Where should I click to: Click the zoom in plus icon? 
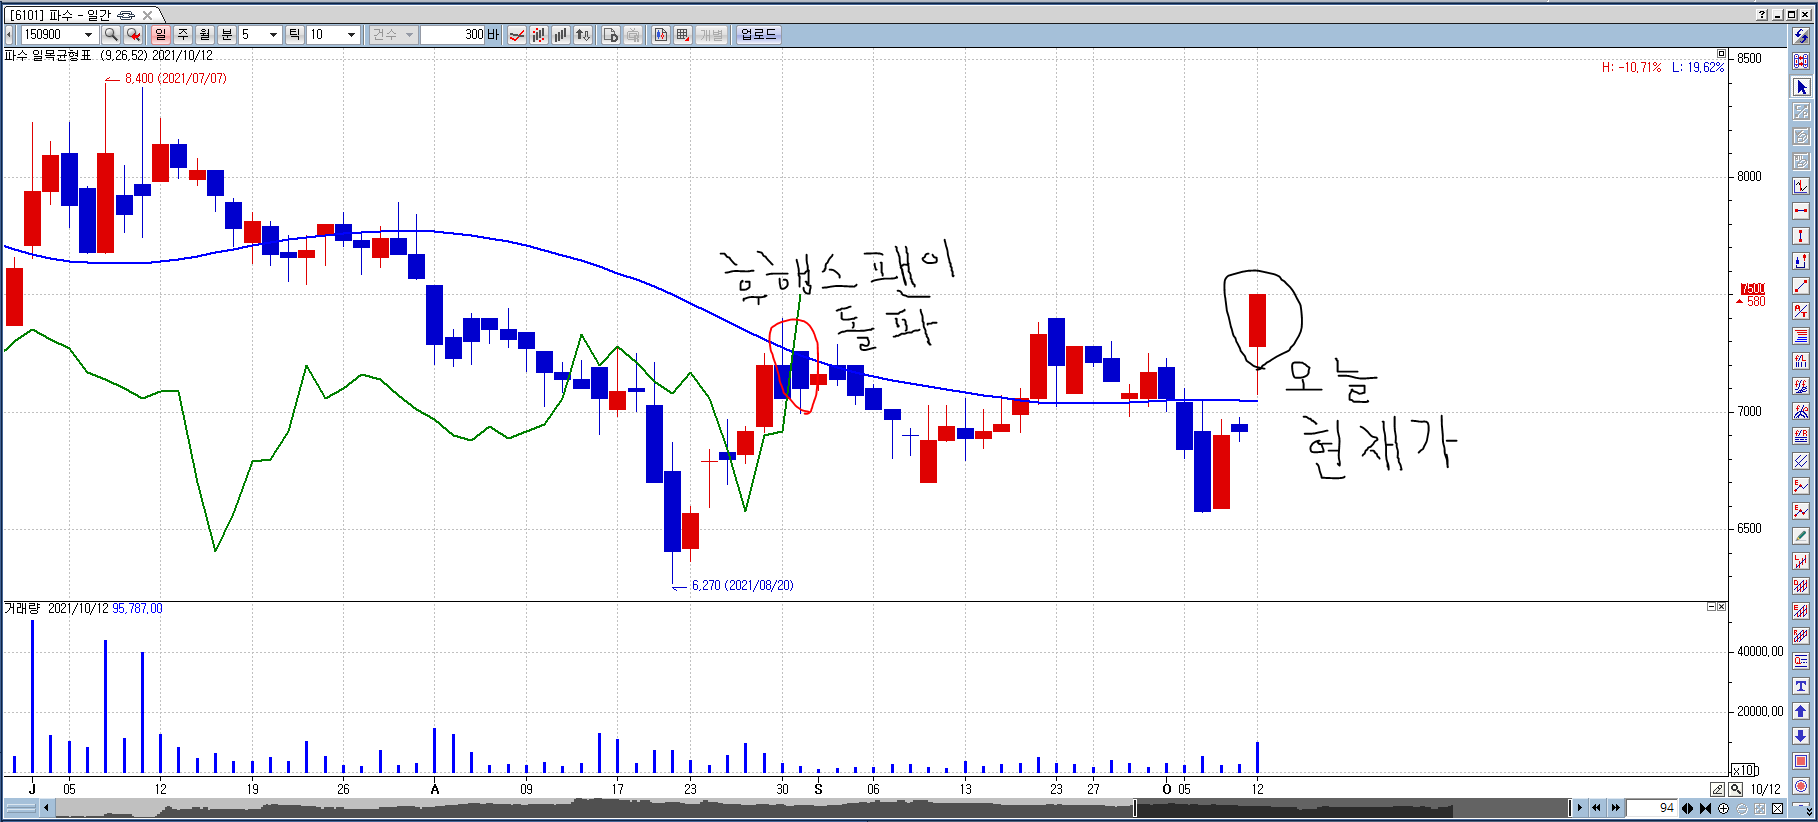[x=1723, y=808]
